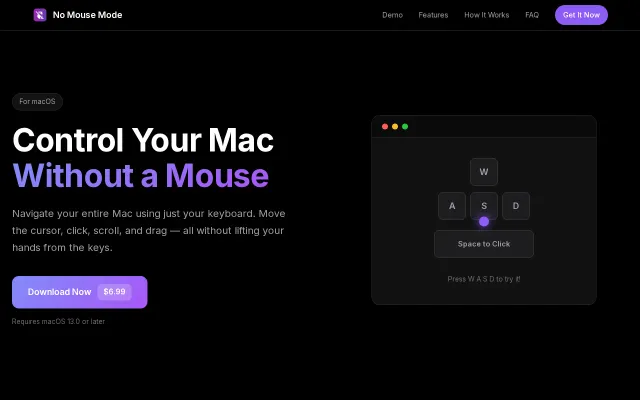Click 'Requires macOS 13.0 or later' text

(x=58, y=322)
